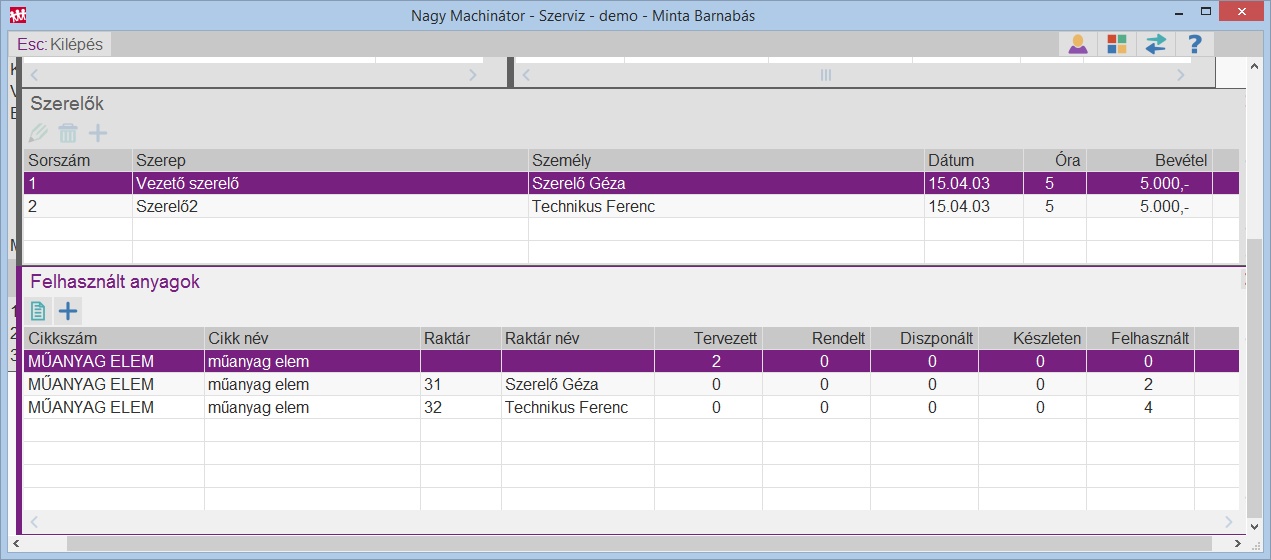Select the Szerelő2 role cell
This screenshot has height=560, width=1271.
[x=330, y=206]
